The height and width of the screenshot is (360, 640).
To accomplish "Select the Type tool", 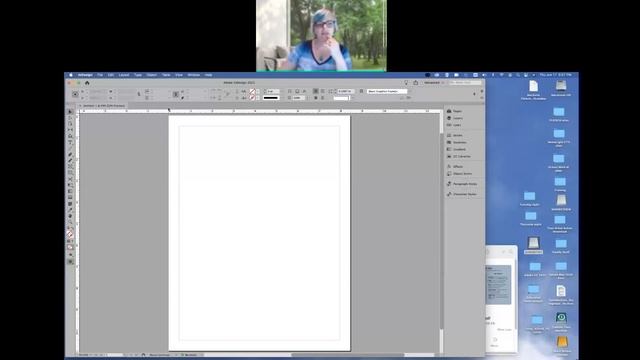I will point(70,142).
